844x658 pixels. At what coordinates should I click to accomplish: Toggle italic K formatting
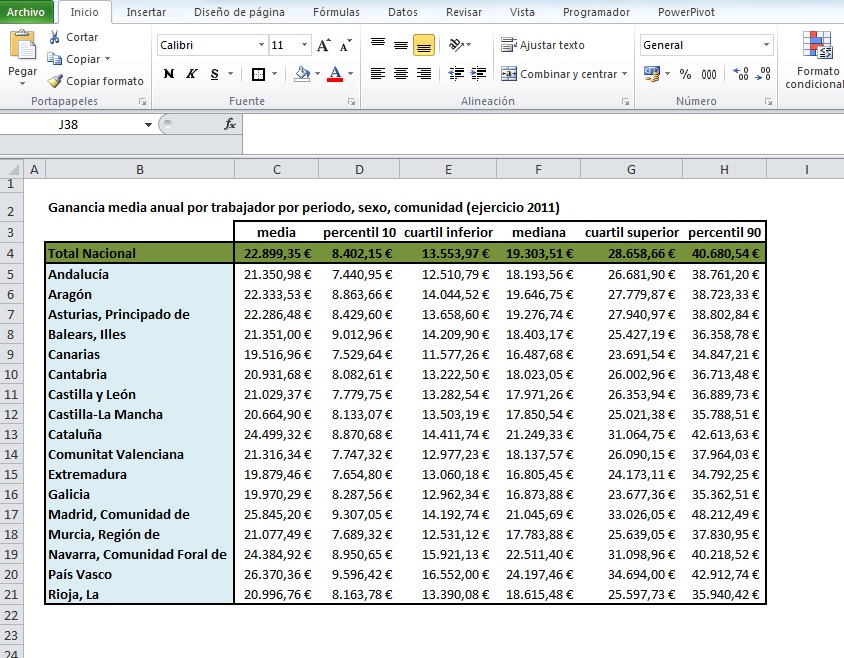click(x=192, y=74)
